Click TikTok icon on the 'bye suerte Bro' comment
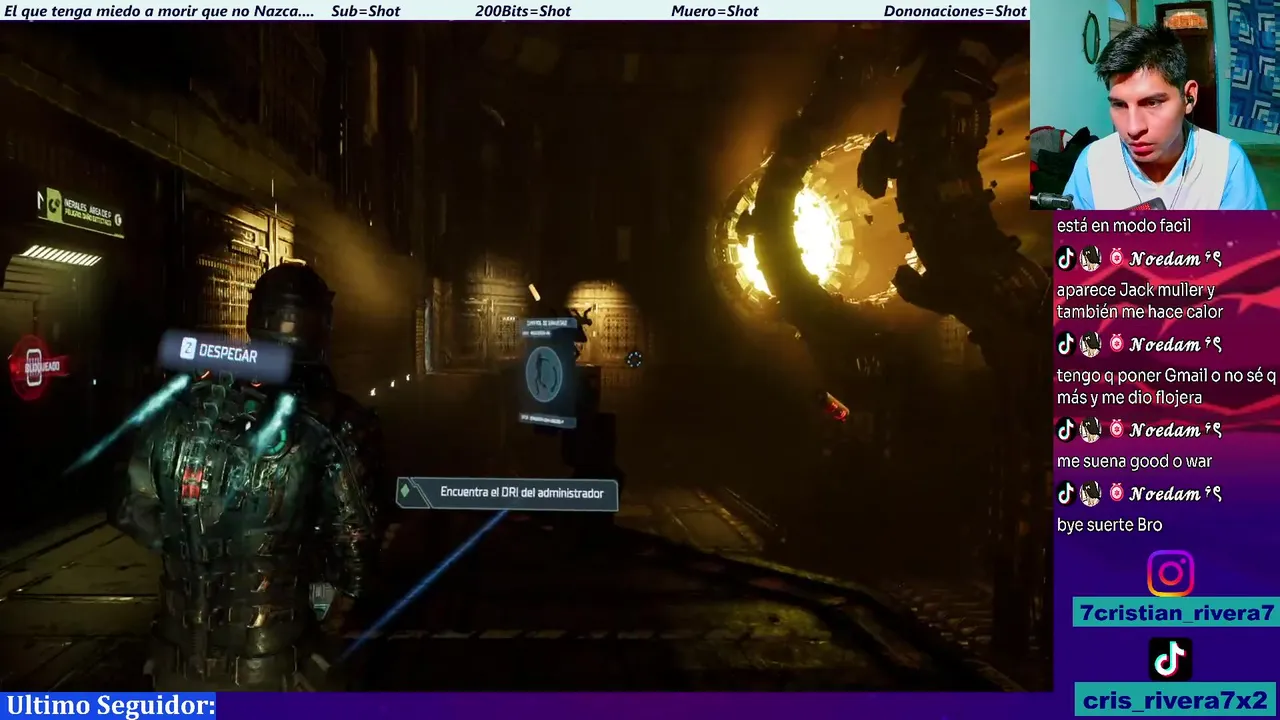 (x=1066, y=494)
